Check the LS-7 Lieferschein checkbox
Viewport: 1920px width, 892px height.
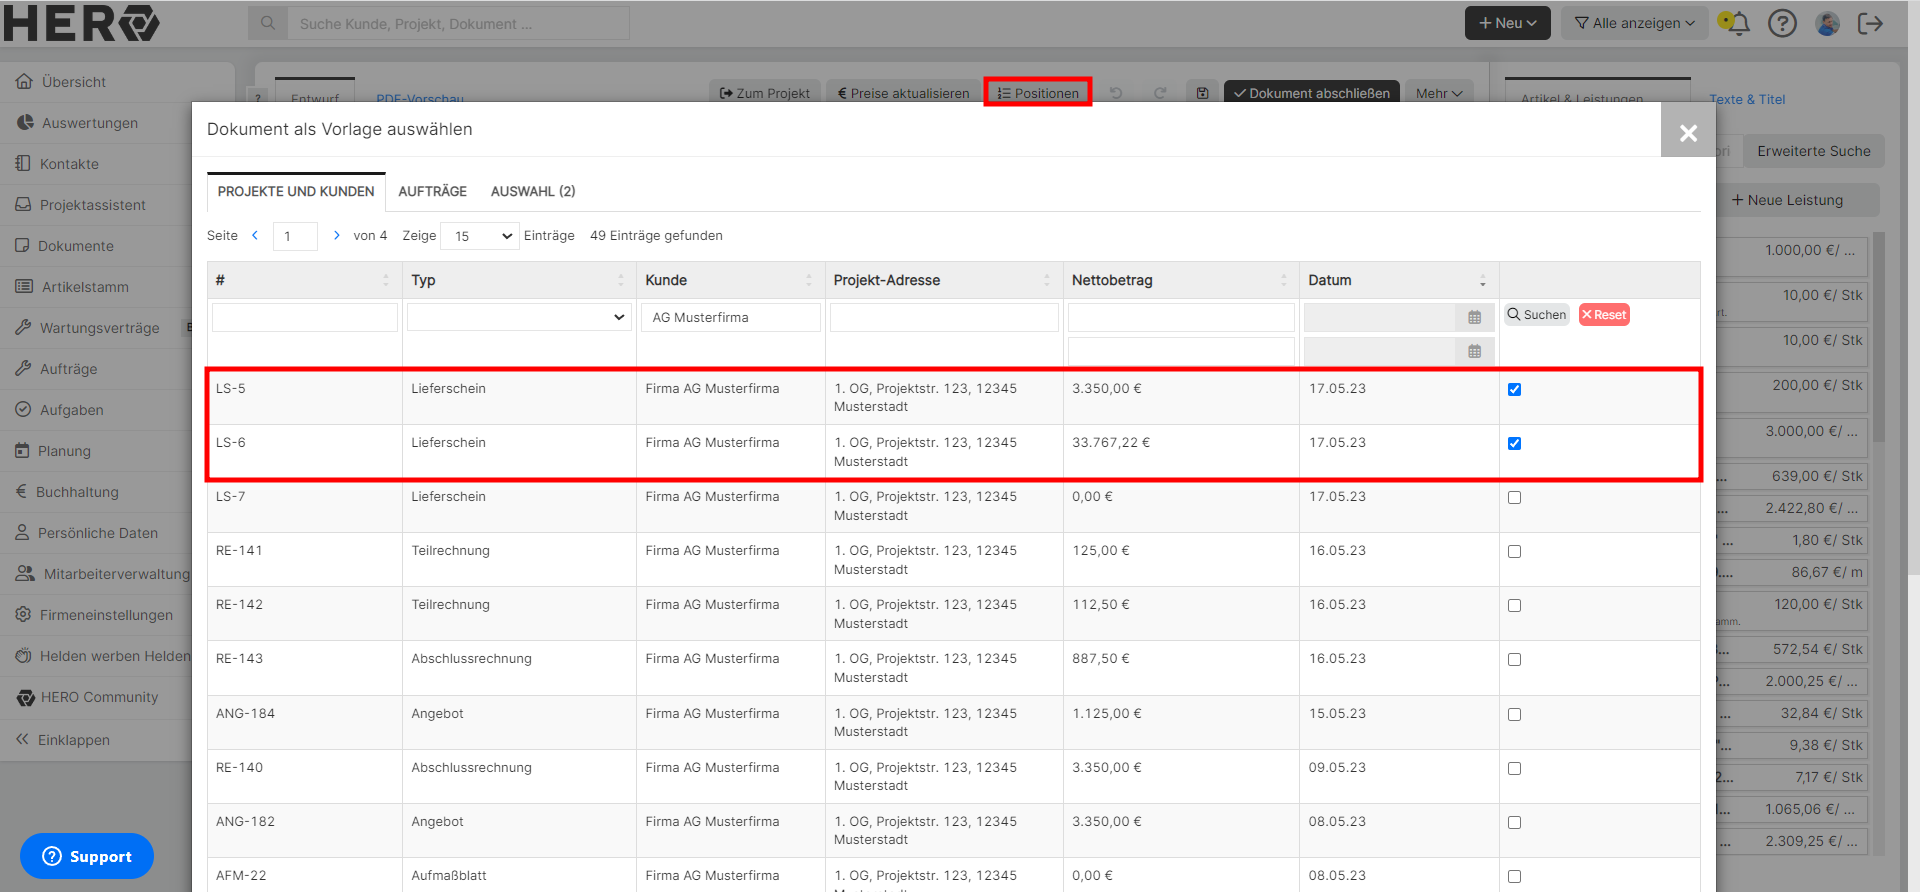(x=1514, y=497)
